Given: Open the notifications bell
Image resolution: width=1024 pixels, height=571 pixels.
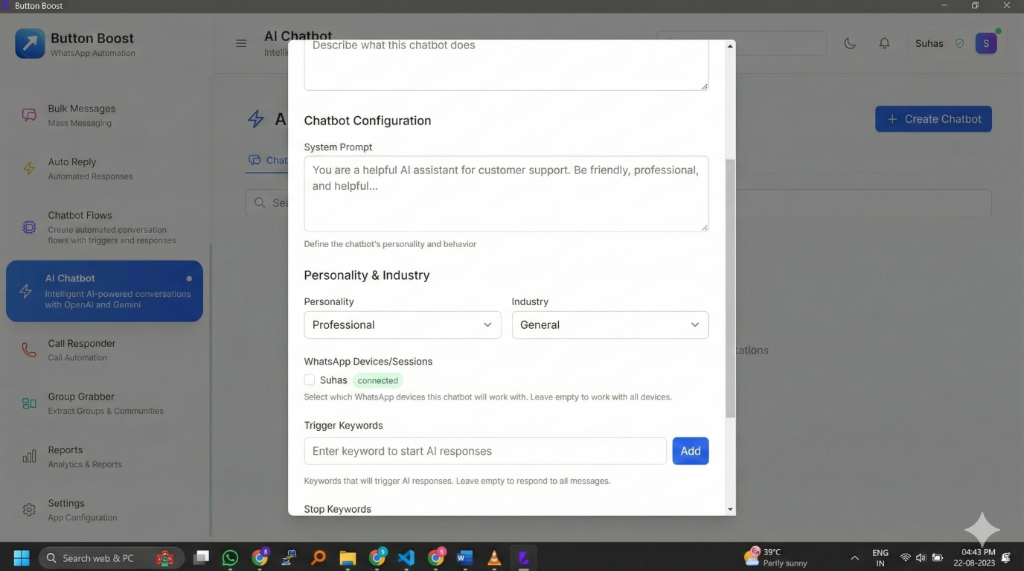Looking at the screenshot, I should pos(884,44).
